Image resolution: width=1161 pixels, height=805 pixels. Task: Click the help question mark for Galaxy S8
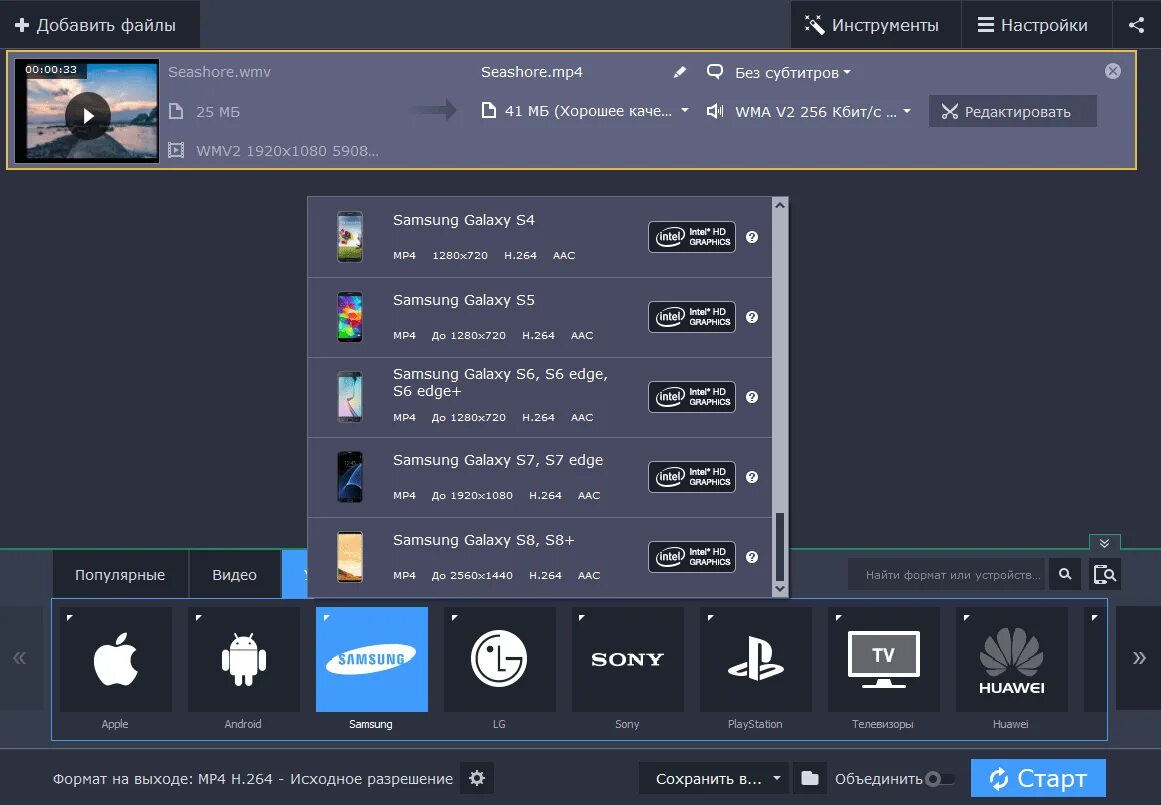[x=752, y=557]
